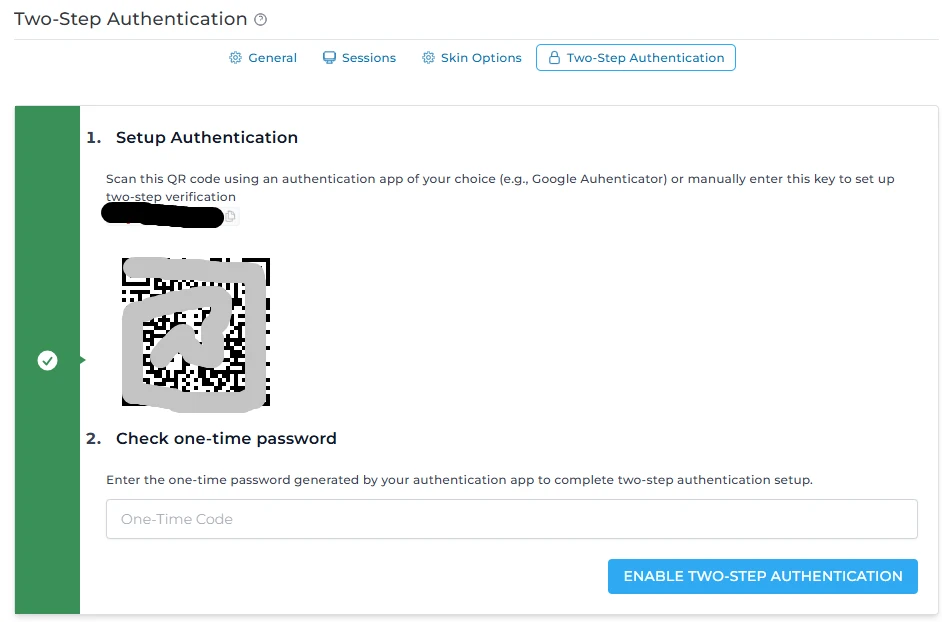Click the gear icon beside Skin Options
The height and width of the screenshot is (622, 942).
click(x=428, y=58)
